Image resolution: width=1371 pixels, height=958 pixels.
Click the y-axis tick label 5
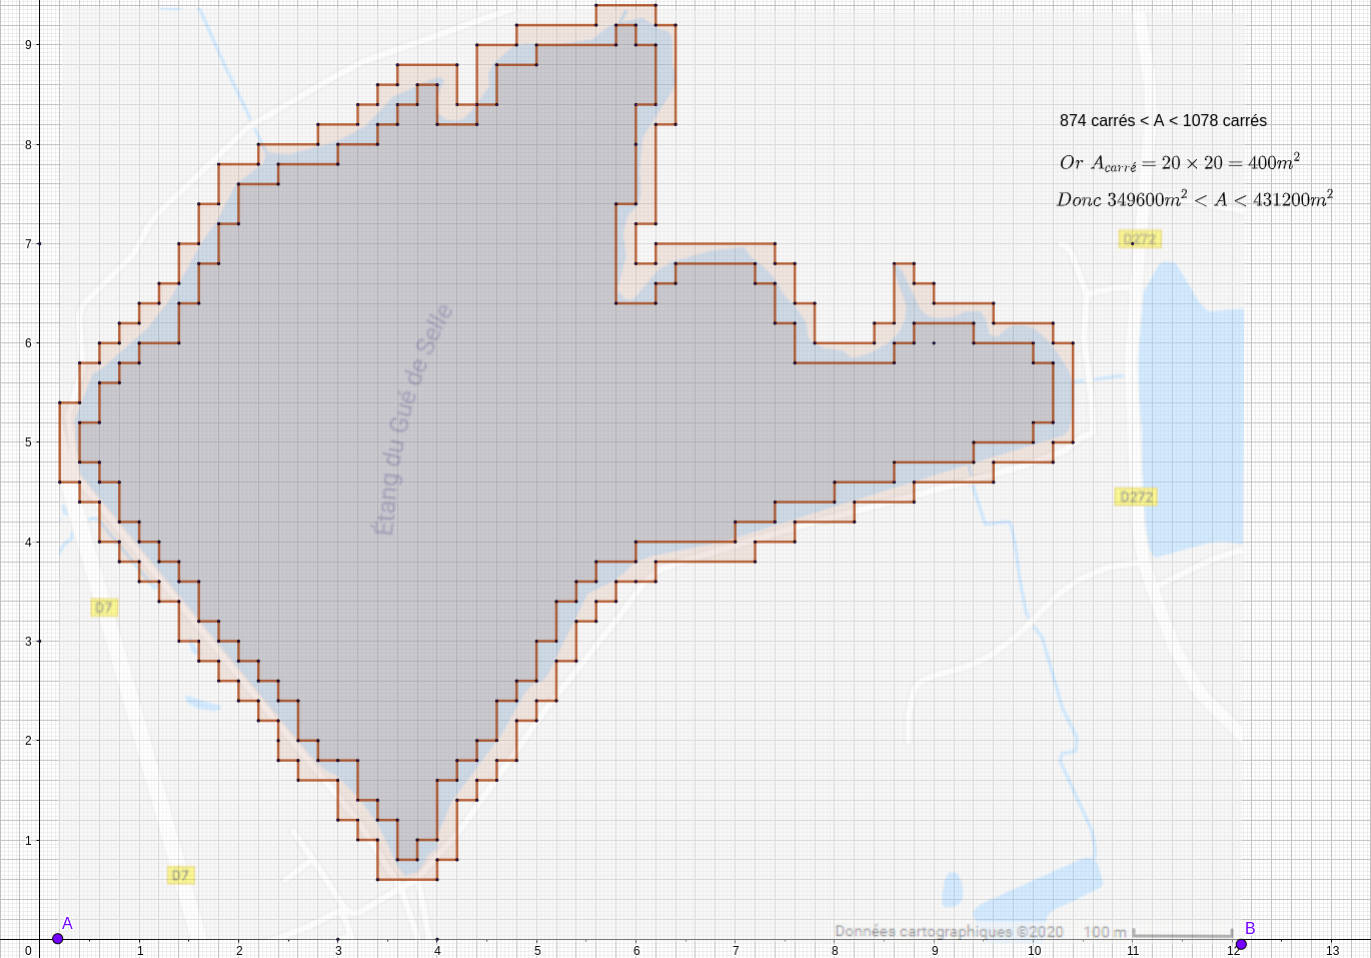[x=29, y=443]
